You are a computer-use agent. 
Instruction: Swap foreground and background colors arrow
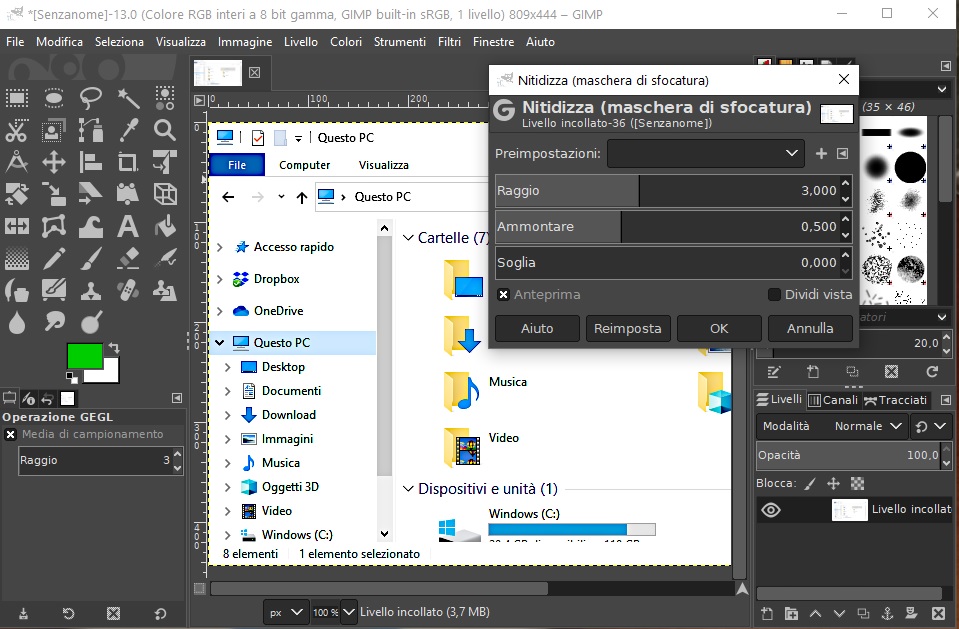pyautogui.click(x=114, y=348)
